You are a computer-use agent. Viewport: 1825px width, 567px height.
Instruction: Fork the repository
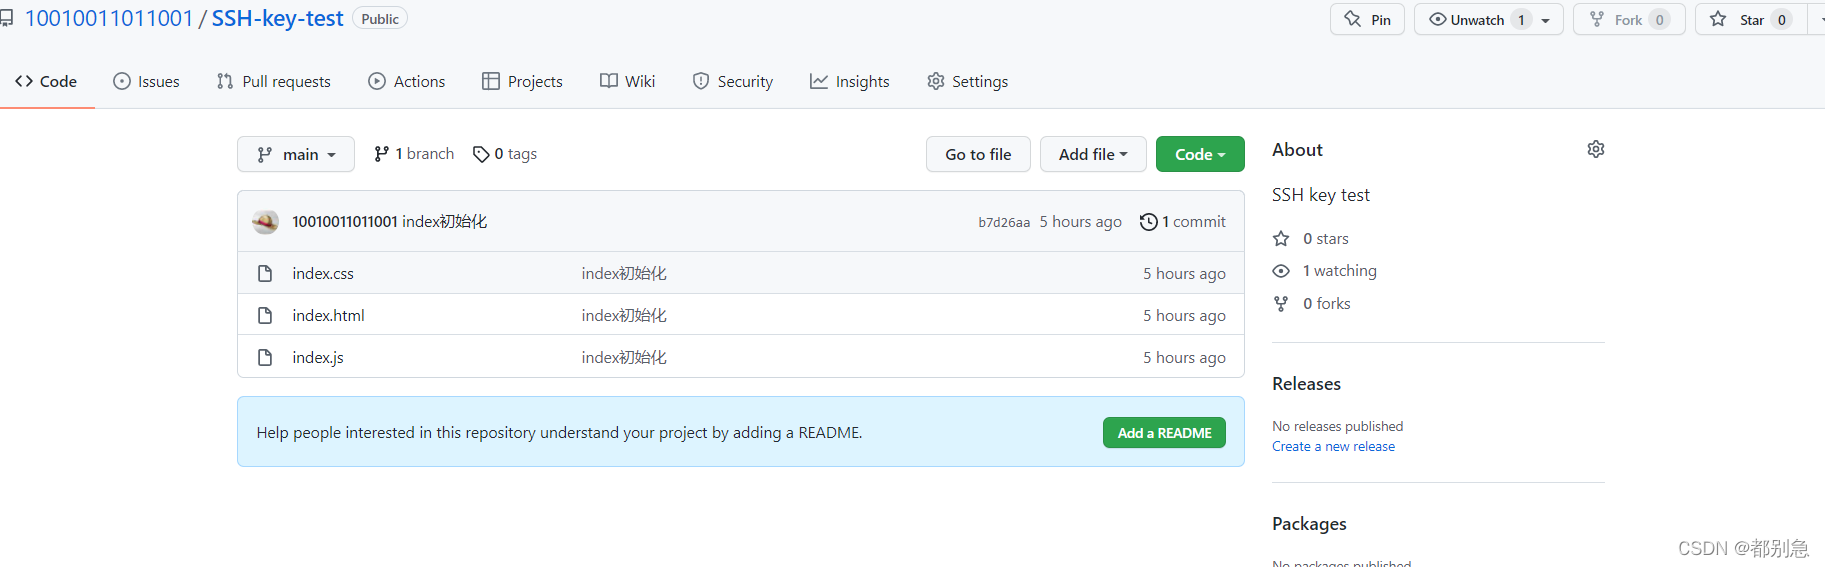[x=1629, y=19]
